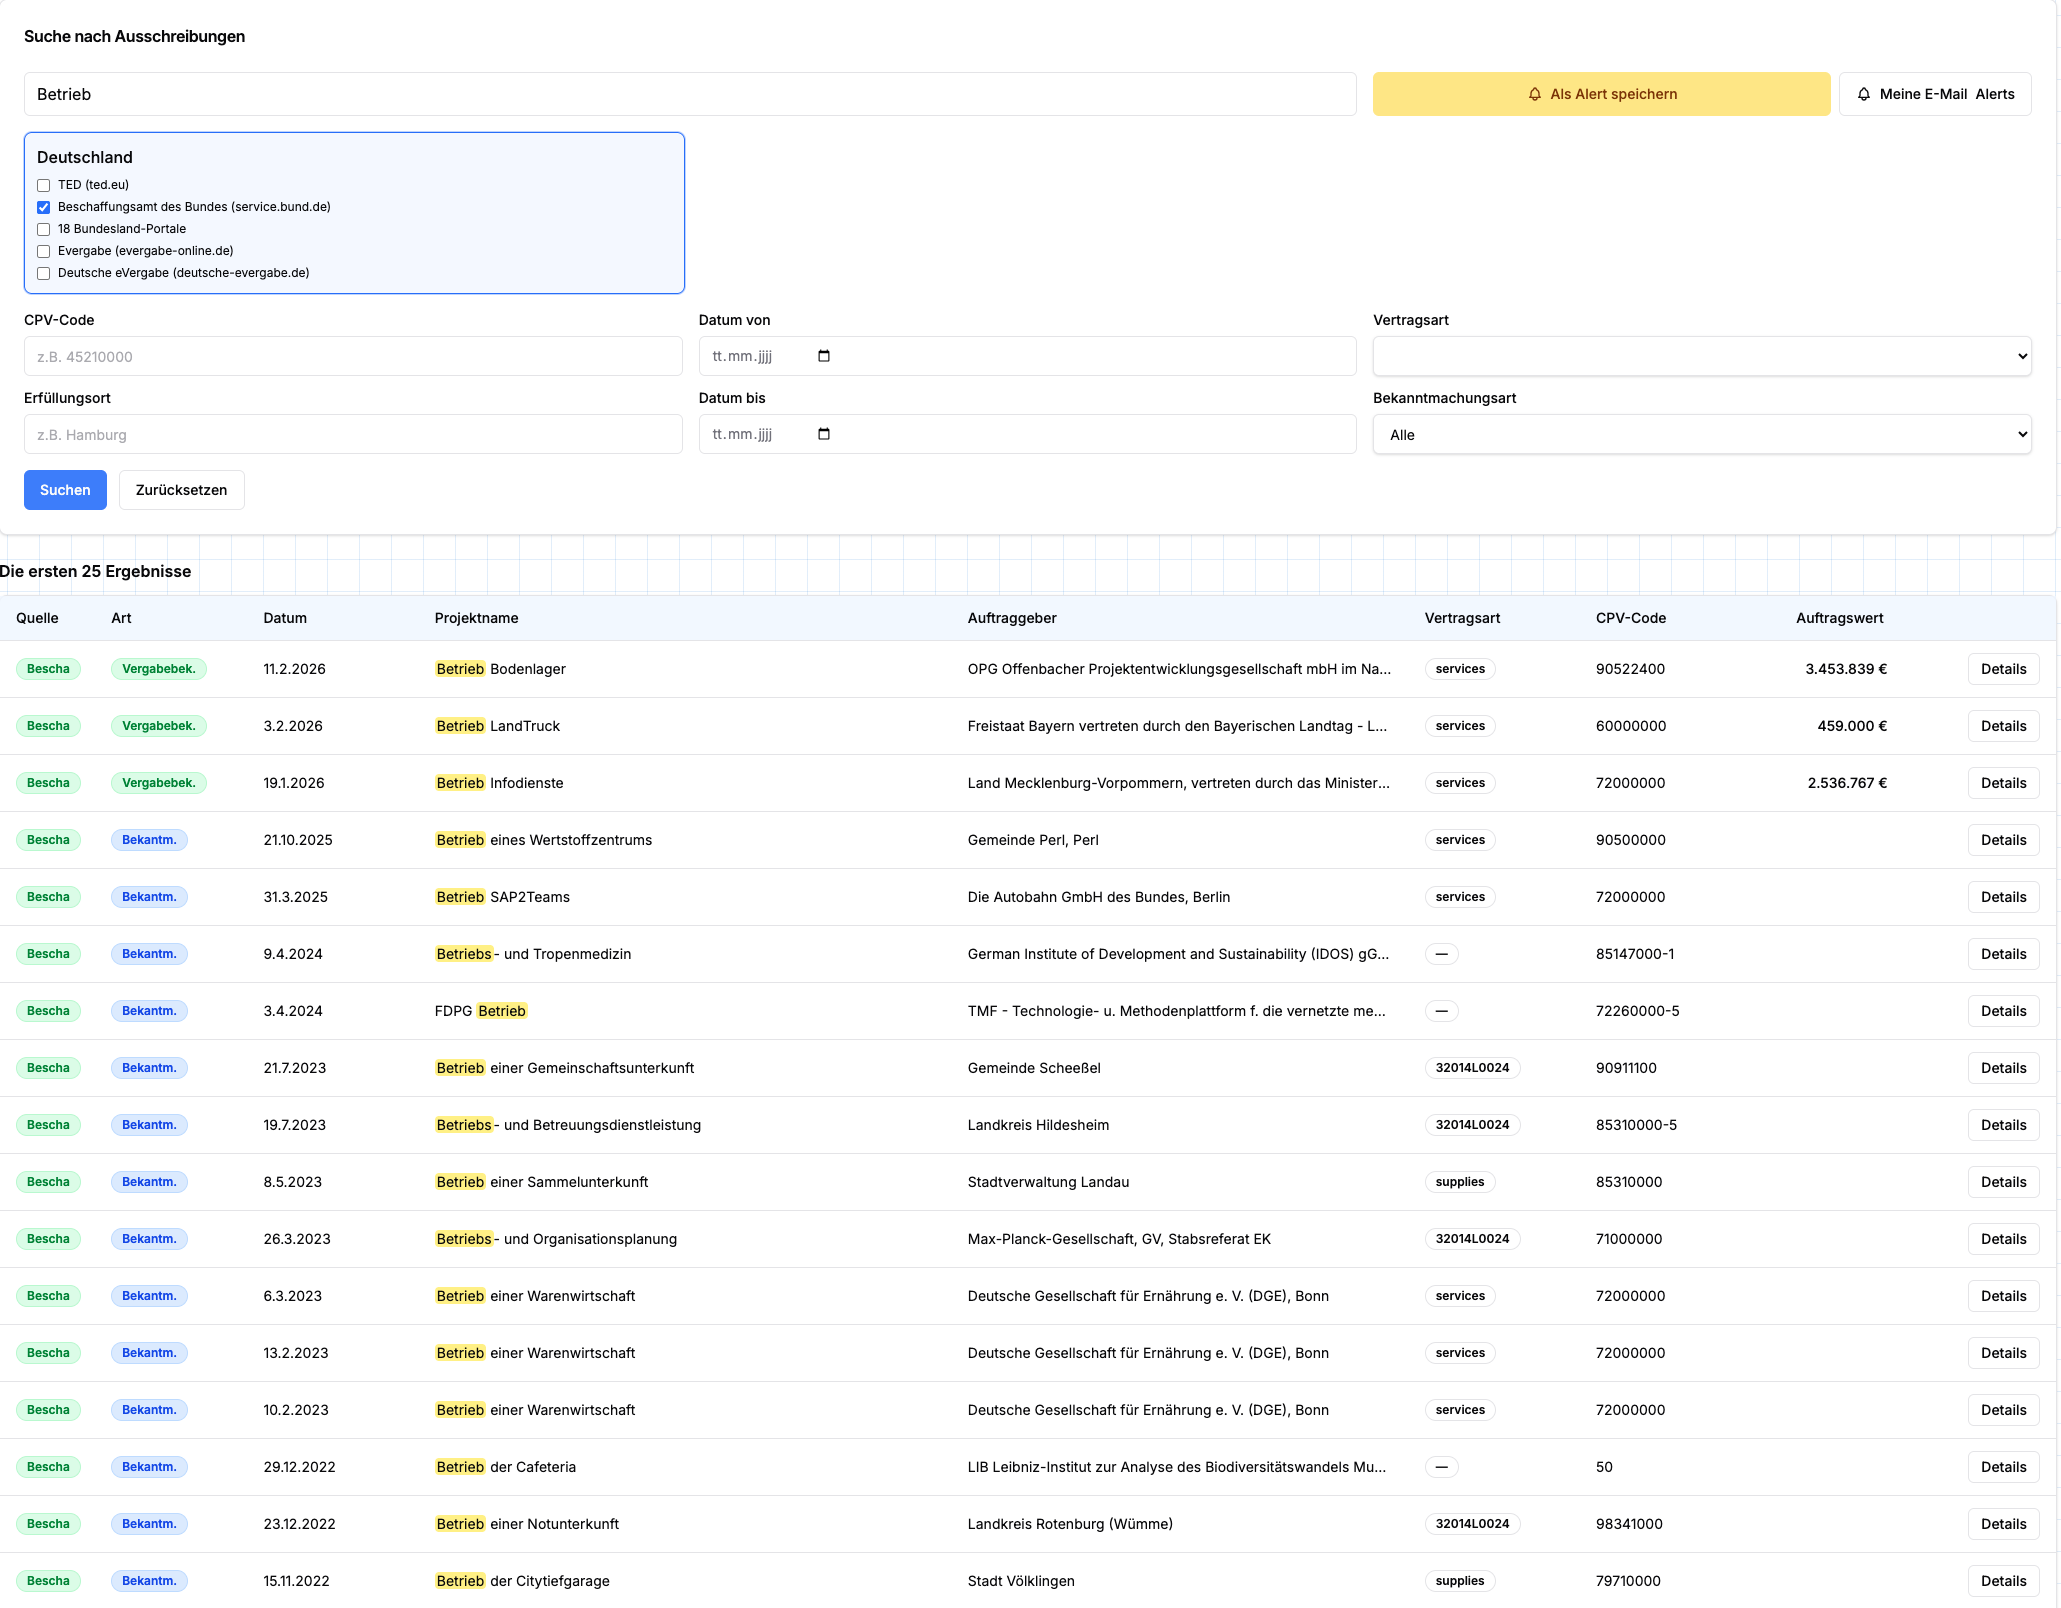
Task: Enable Deutsche eVergabe checkbox
Action: tap(43, 273)
